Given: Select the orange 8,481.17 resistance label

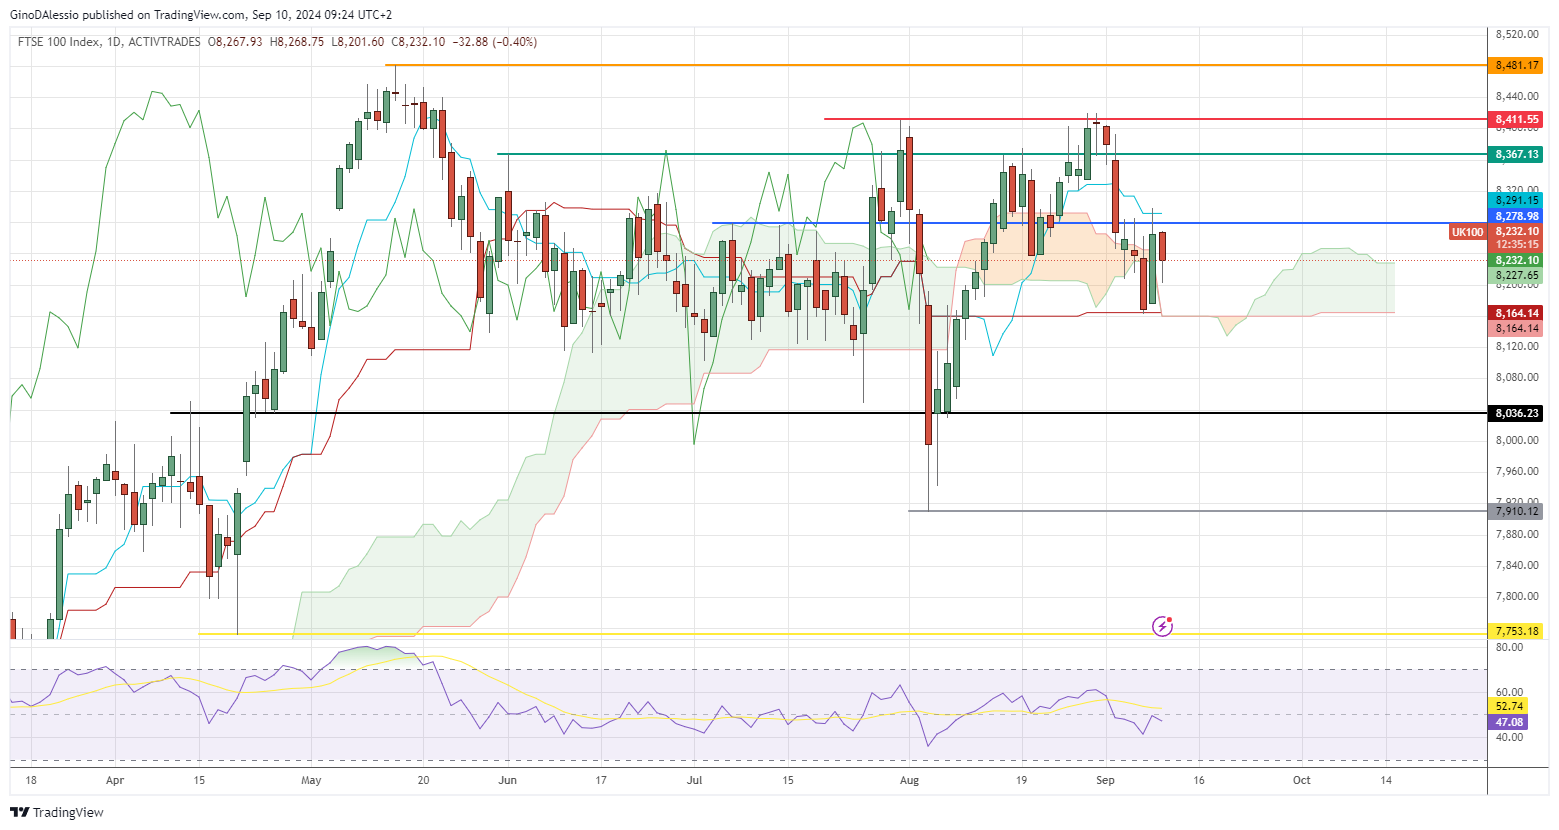Looking at the screenshot, I should pyautogui.click(x=1516, y=63).
